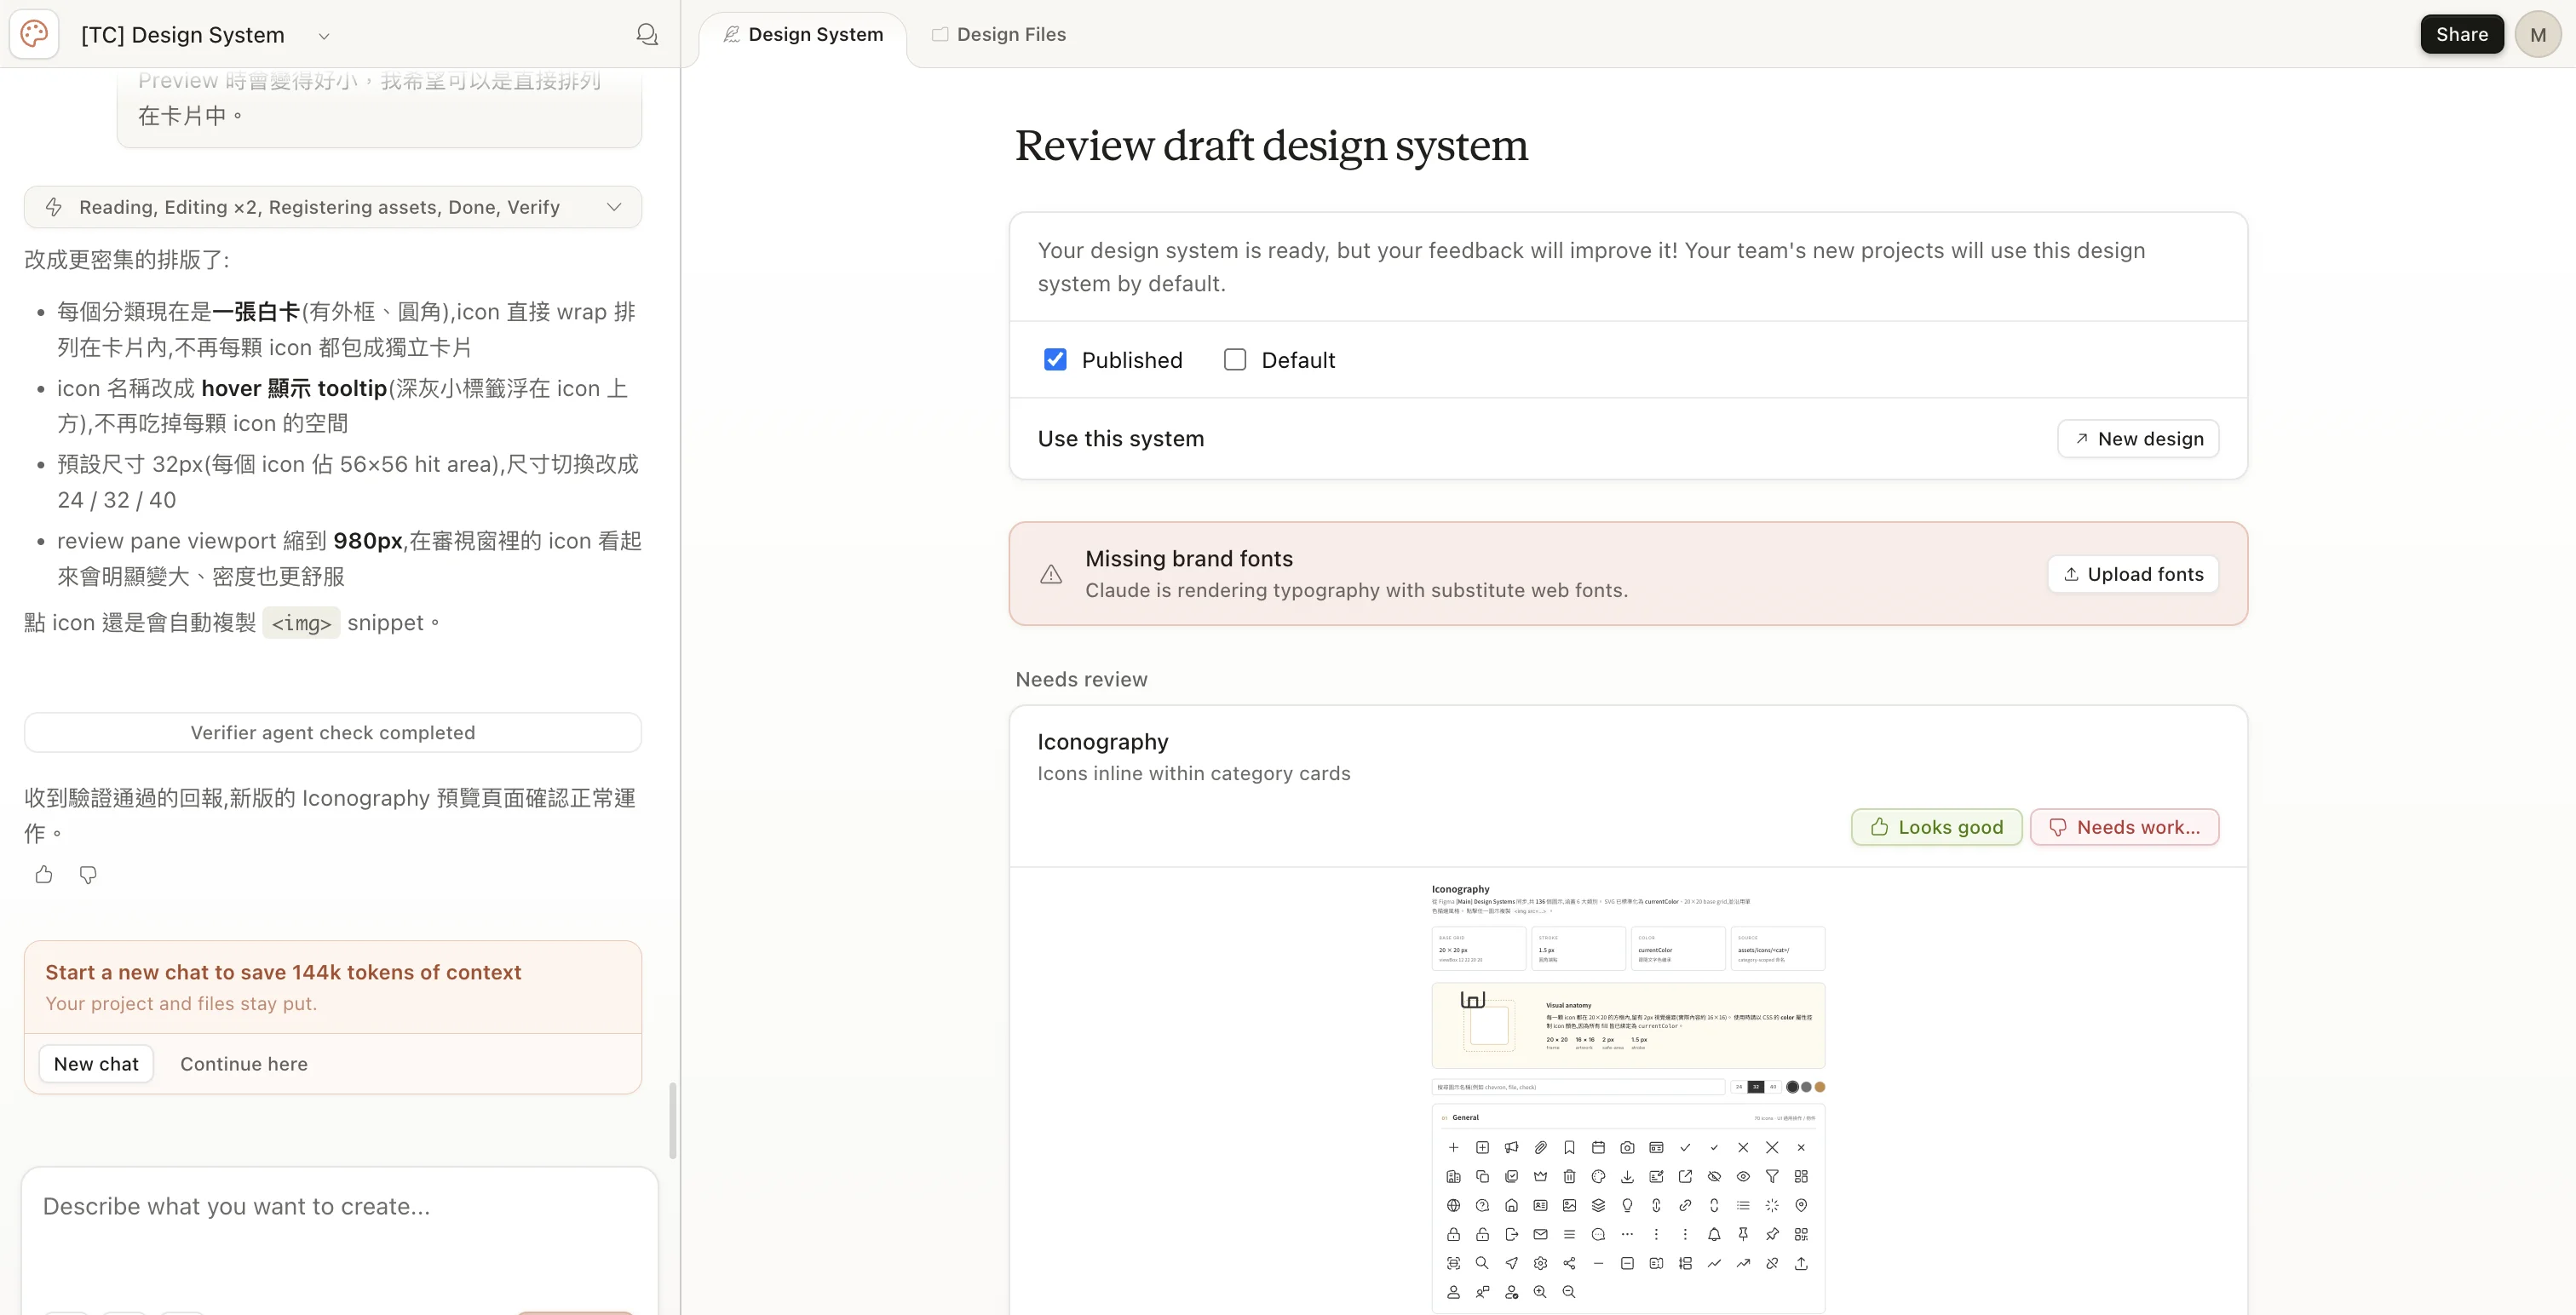Image resolution: width=2576 pixels, height=1315 pixels.
Task: Click the gear settings icon in preview
Action: (x=1540, y=1263)
